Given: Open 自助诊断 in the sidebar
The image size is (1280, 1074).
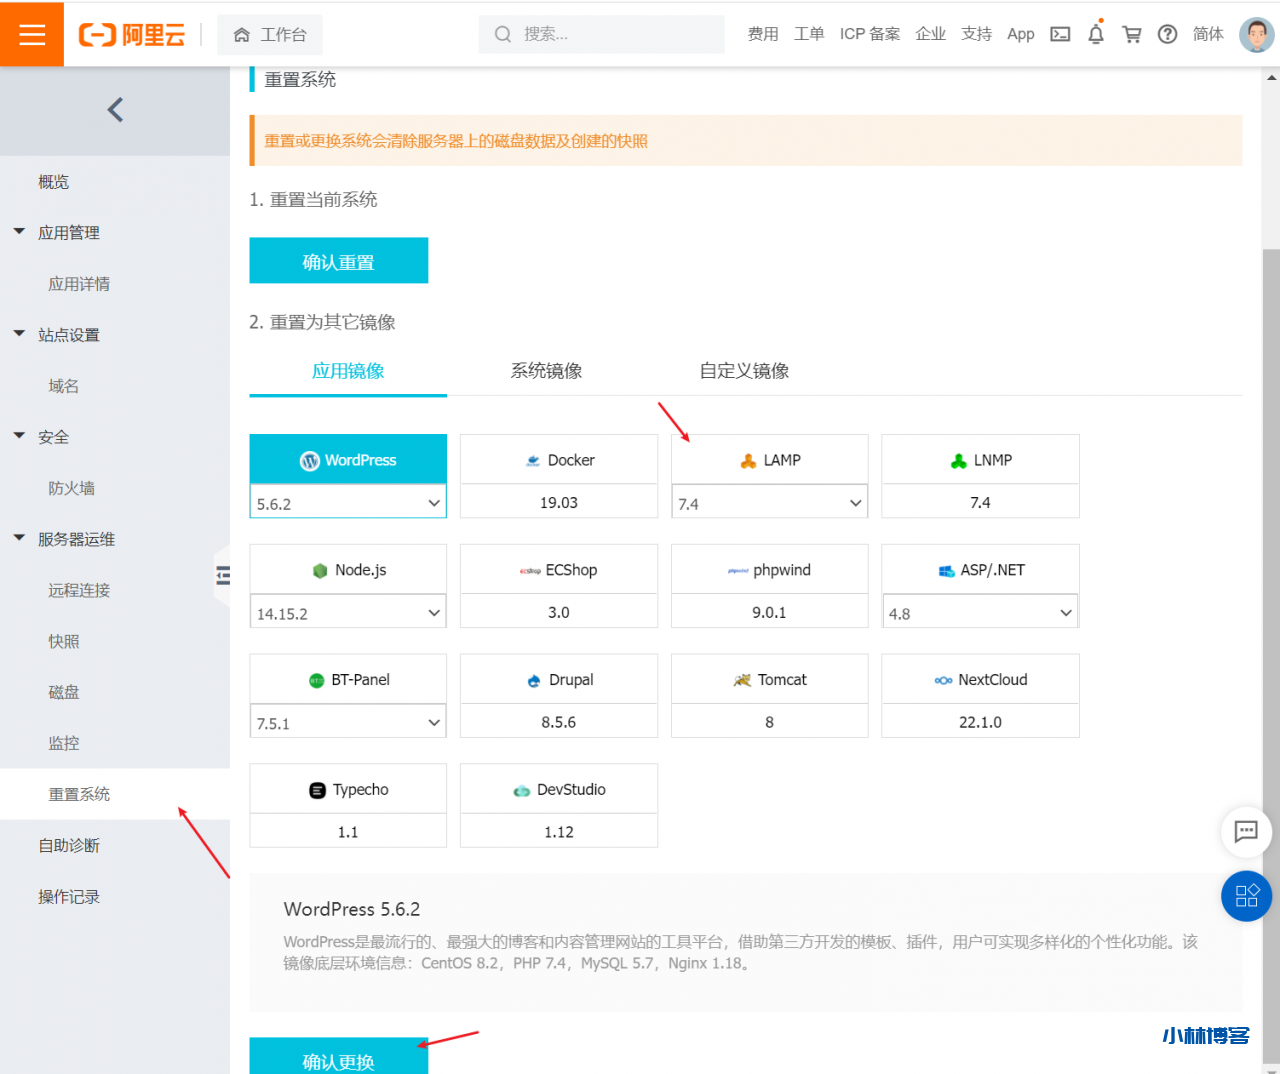Looking at the screenshot, I should tap(69, 845).
